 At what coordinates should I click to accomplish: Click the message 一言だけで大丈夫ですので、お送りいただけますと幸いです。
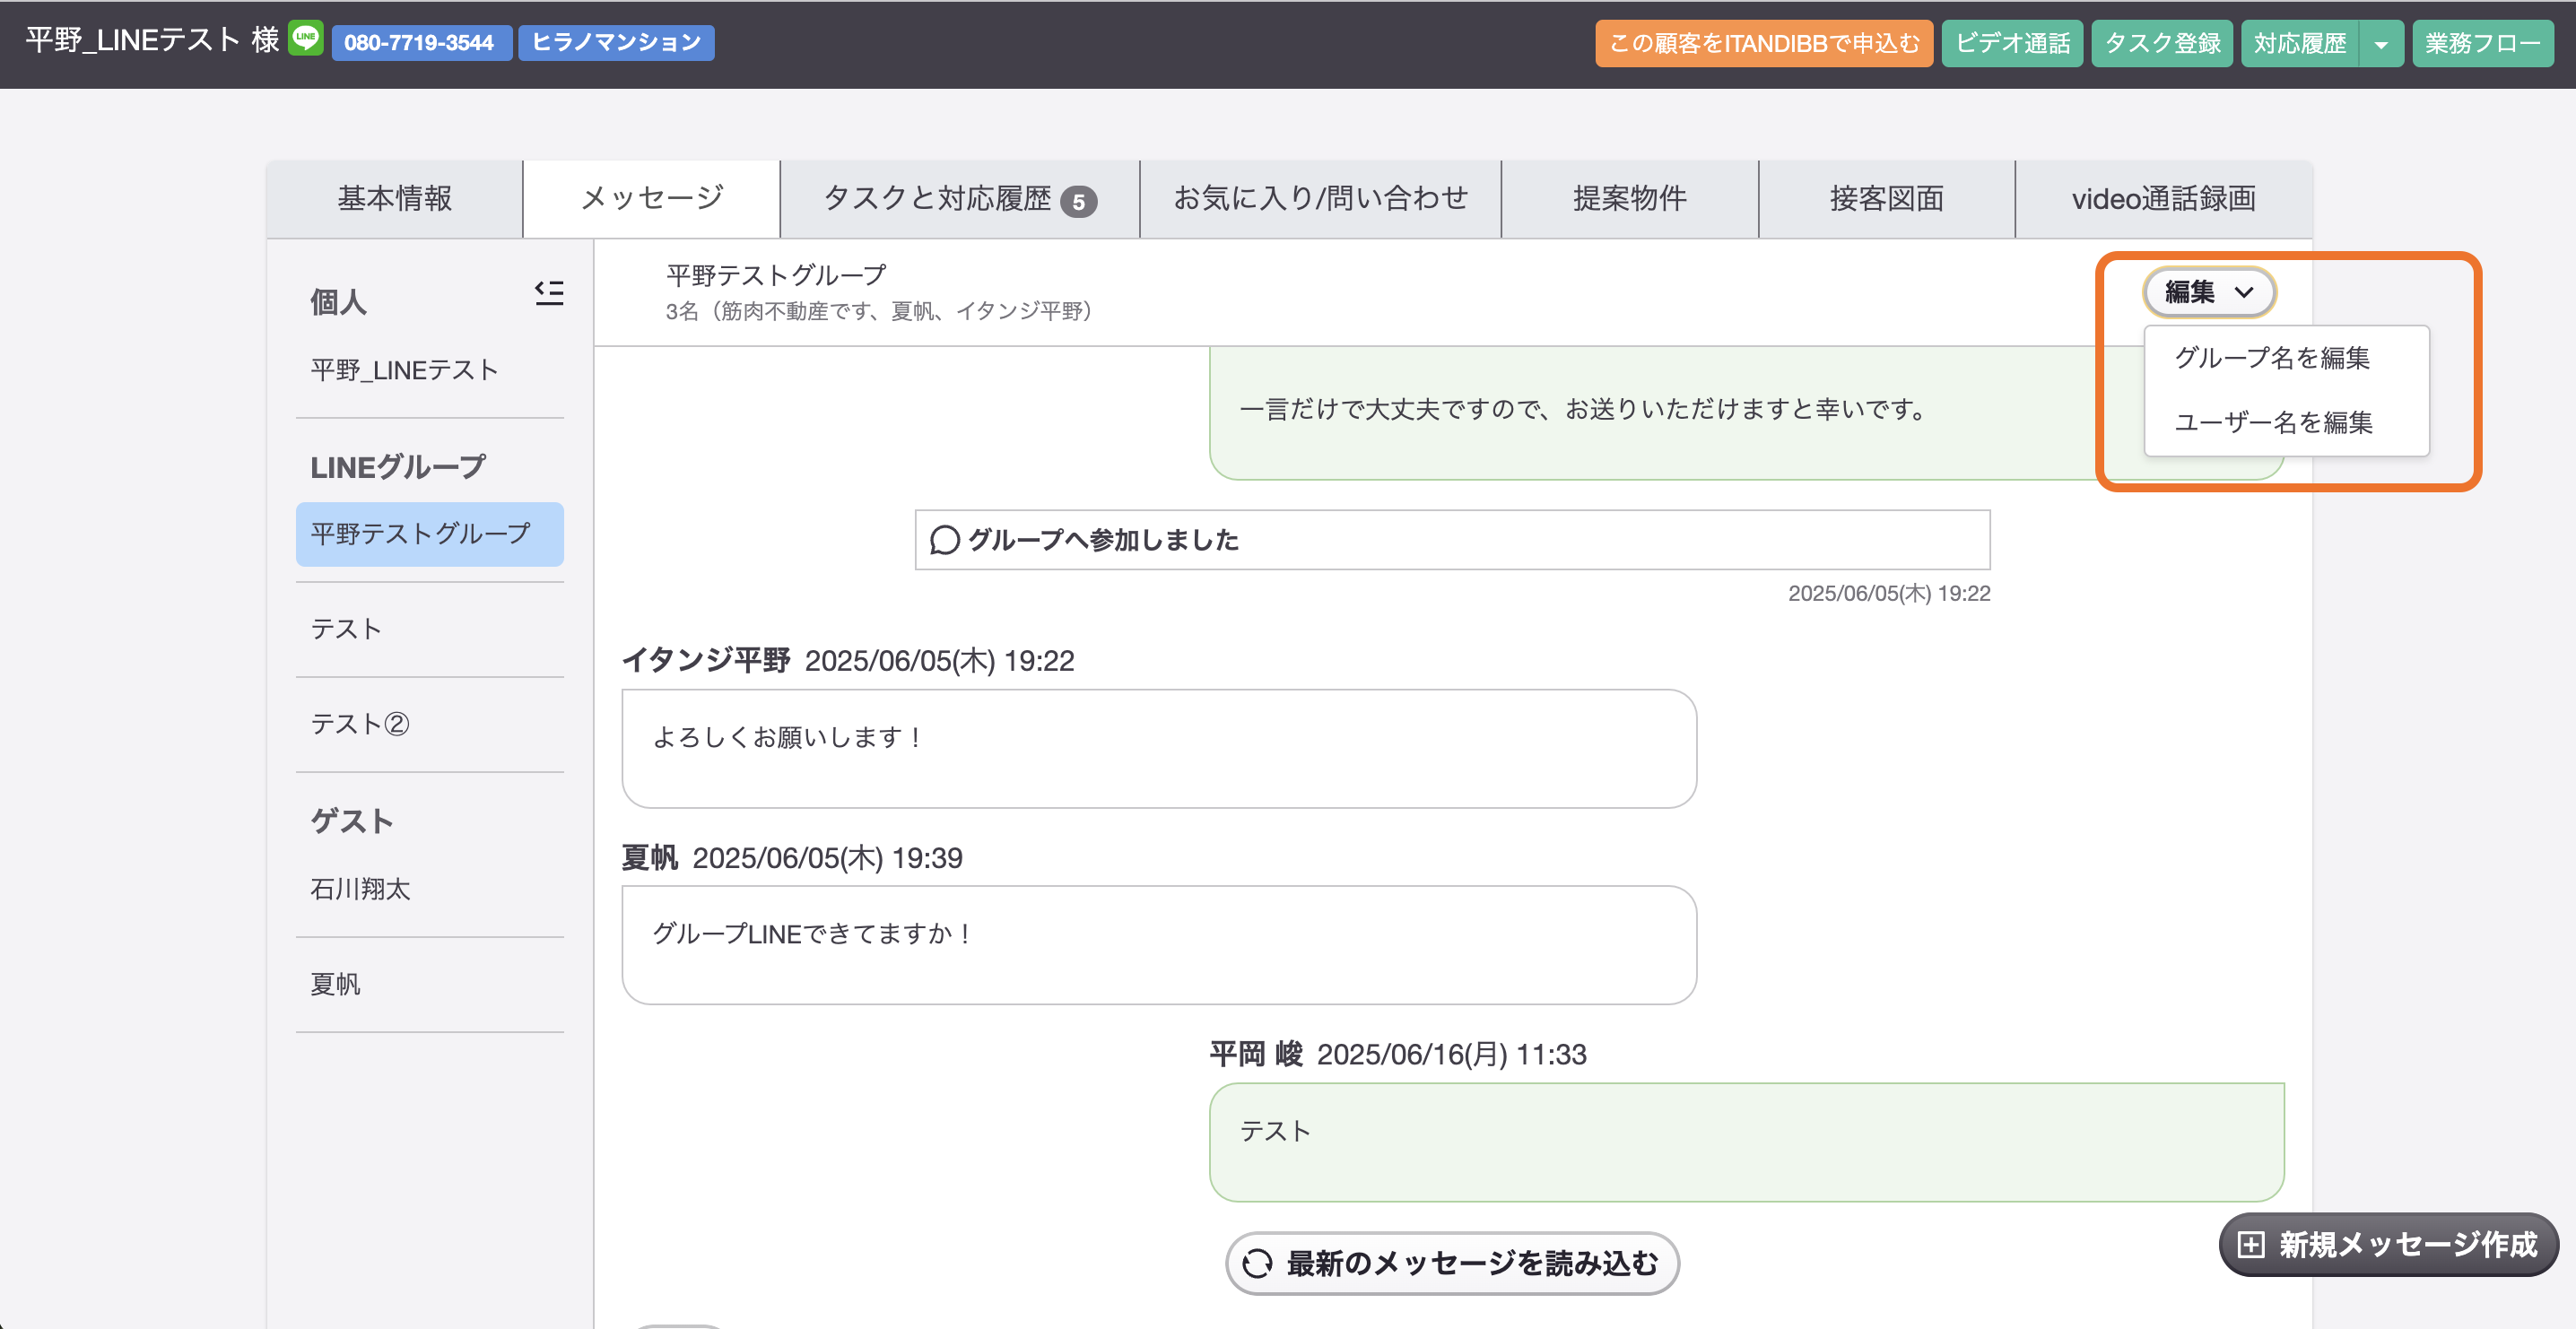click(1584, 409)
